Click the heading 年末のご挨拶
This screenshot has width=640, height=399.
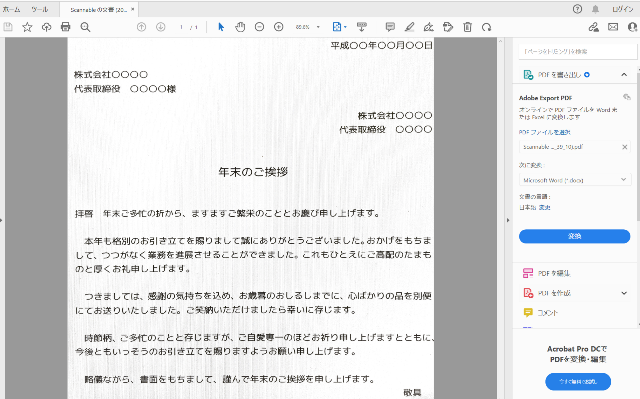point(253,172)
